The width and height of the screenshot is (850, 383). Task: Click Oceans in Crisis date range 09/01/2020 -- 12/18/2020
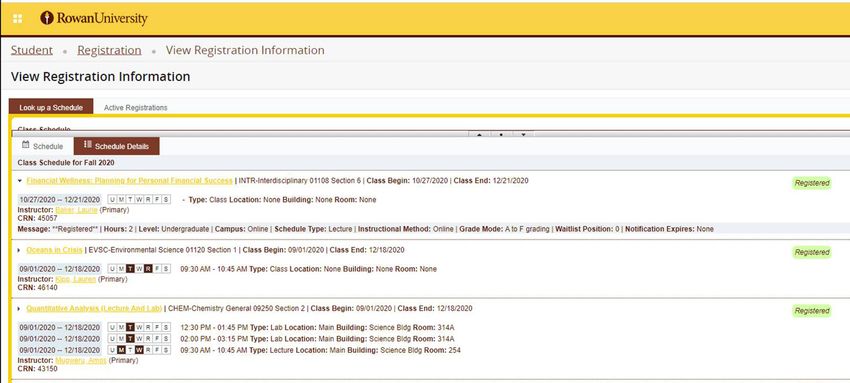pyautogui.click(x=60, y=269)
